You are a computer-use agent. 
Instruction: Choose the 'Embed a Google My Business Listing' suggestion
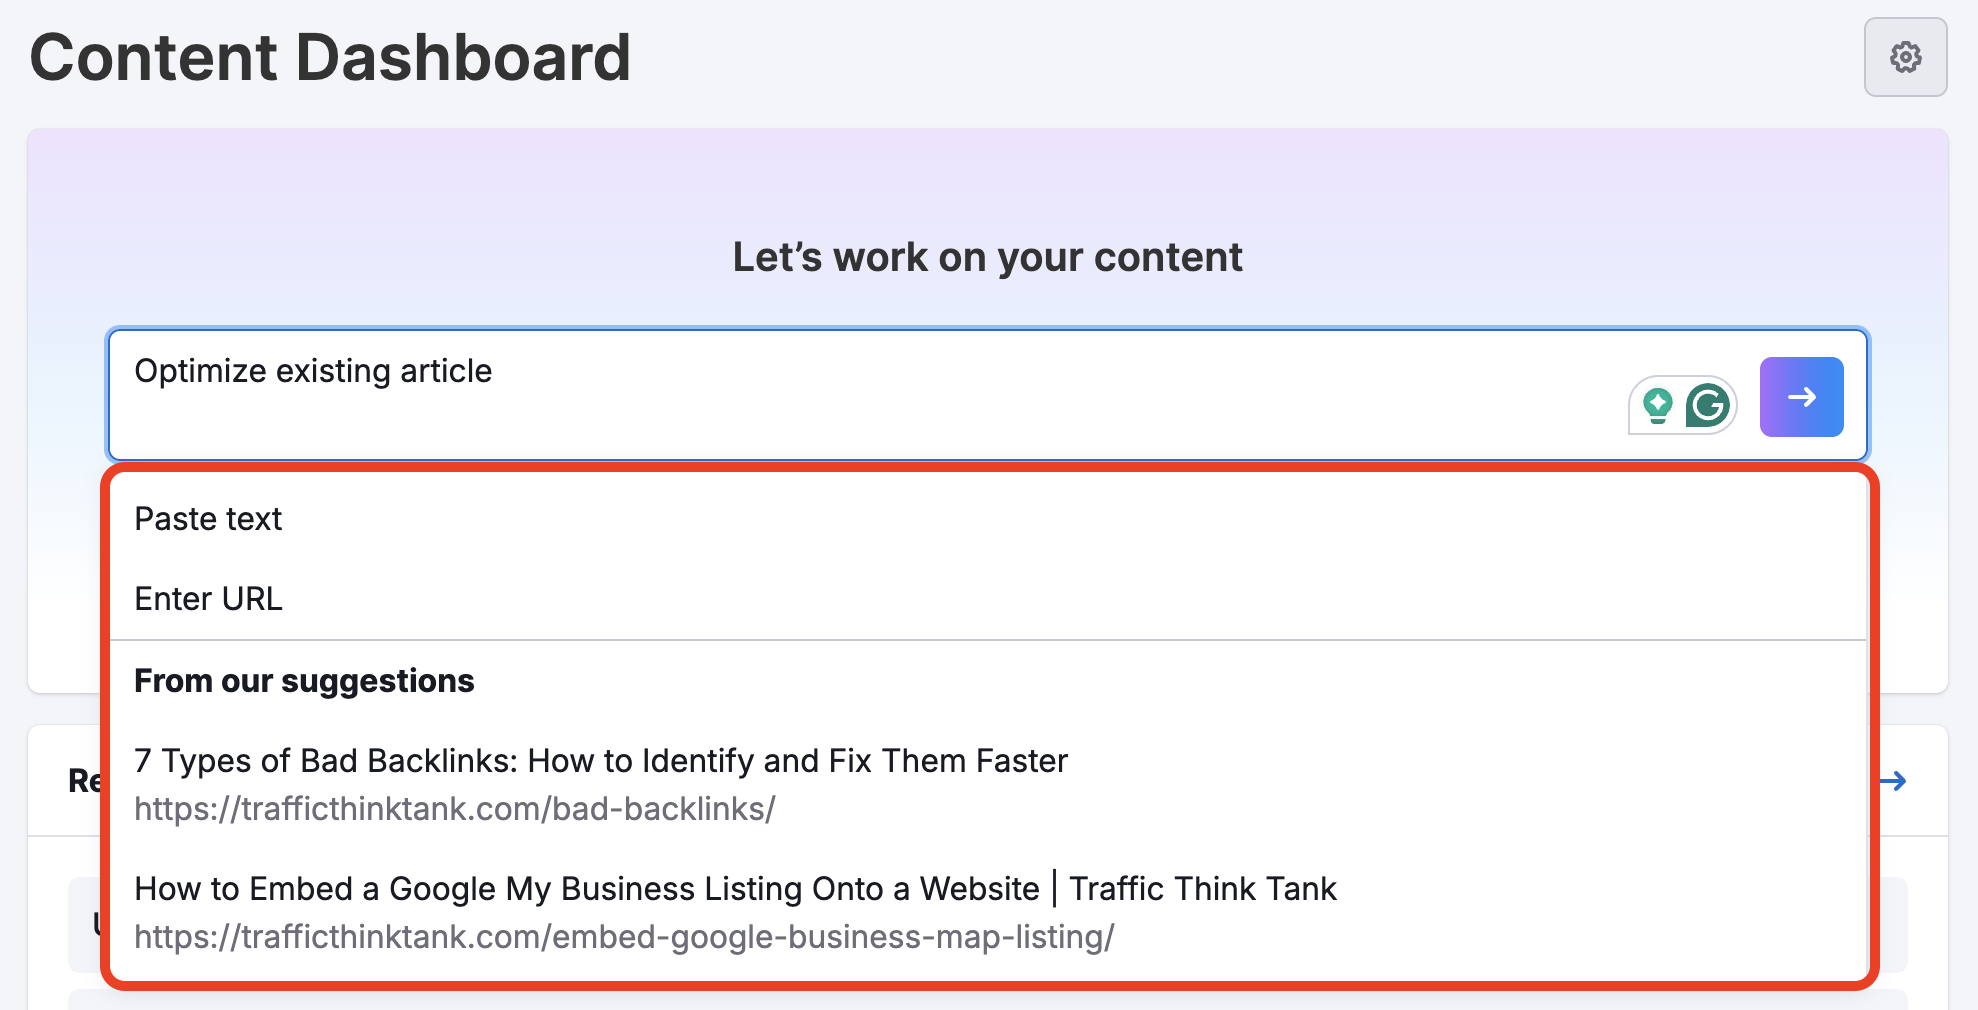pos(735,888)
